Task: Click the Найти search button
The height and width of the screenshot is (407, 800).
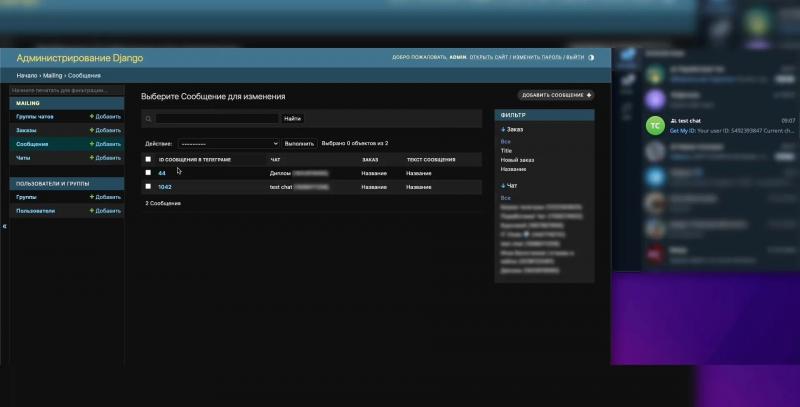Action: (292, 119)
